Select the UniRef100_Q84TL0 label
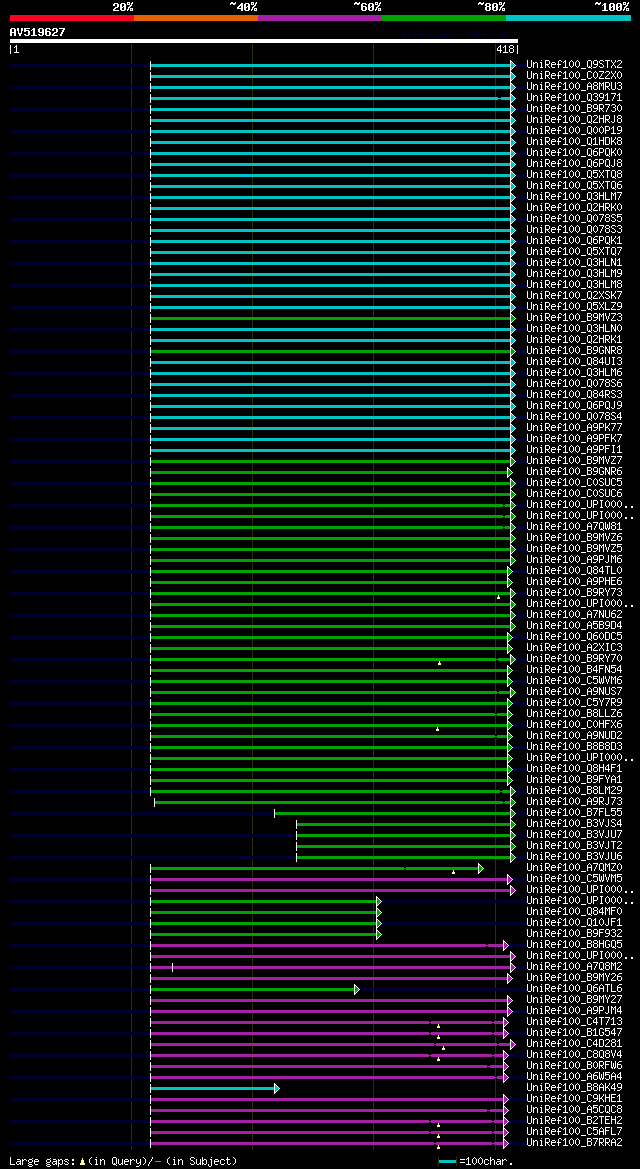The width and height of the screenshot is (640, 1169). 574,570
